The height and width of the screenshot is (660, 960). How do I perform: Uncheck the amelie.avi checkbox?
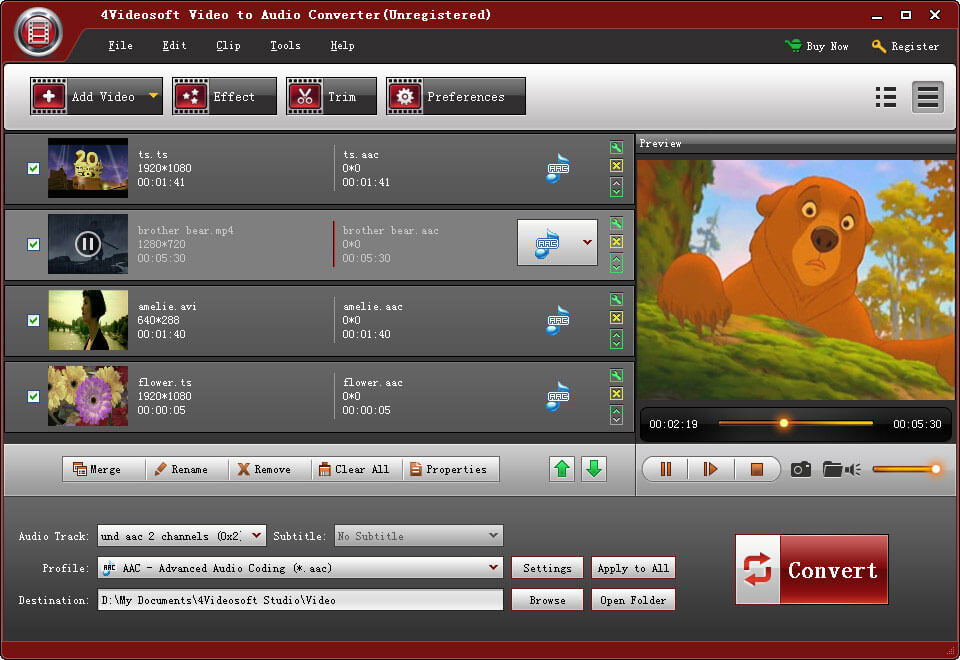click(33, 320)
